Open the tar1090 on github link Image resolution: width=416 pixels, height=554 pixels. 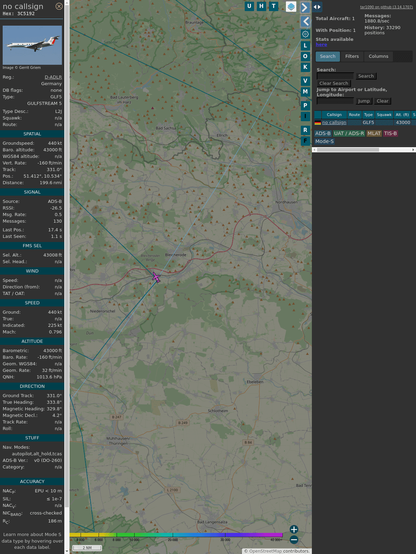point(386,7)
